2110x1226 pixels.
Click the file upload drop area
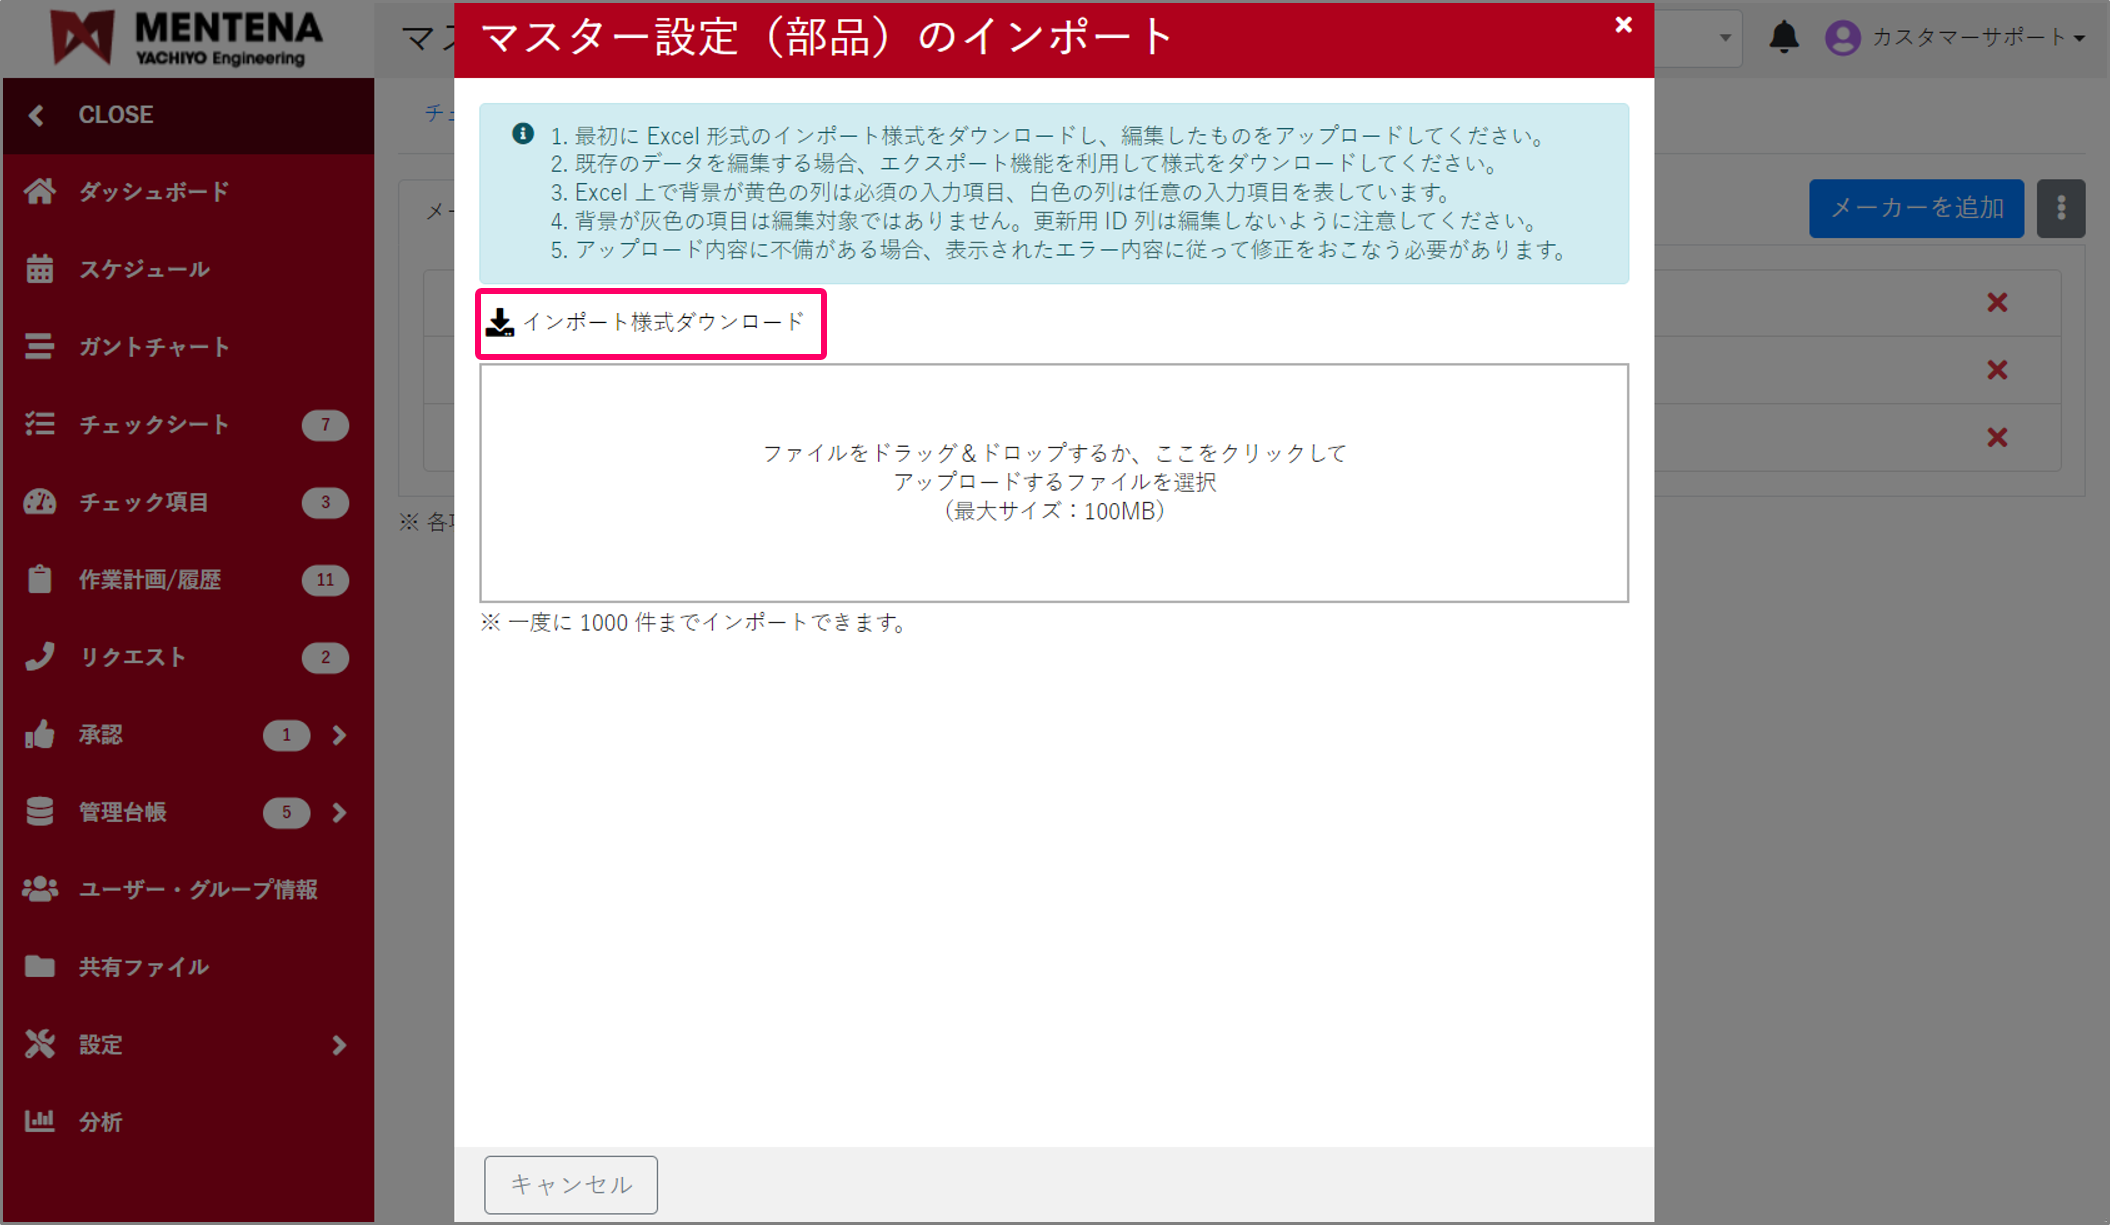1053,482
